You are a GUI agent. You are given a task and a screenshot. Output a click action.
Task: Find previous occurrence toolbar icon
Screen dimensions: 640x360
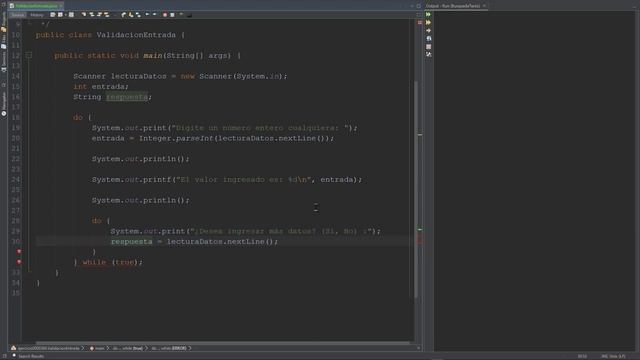click(x=92, y=15)
